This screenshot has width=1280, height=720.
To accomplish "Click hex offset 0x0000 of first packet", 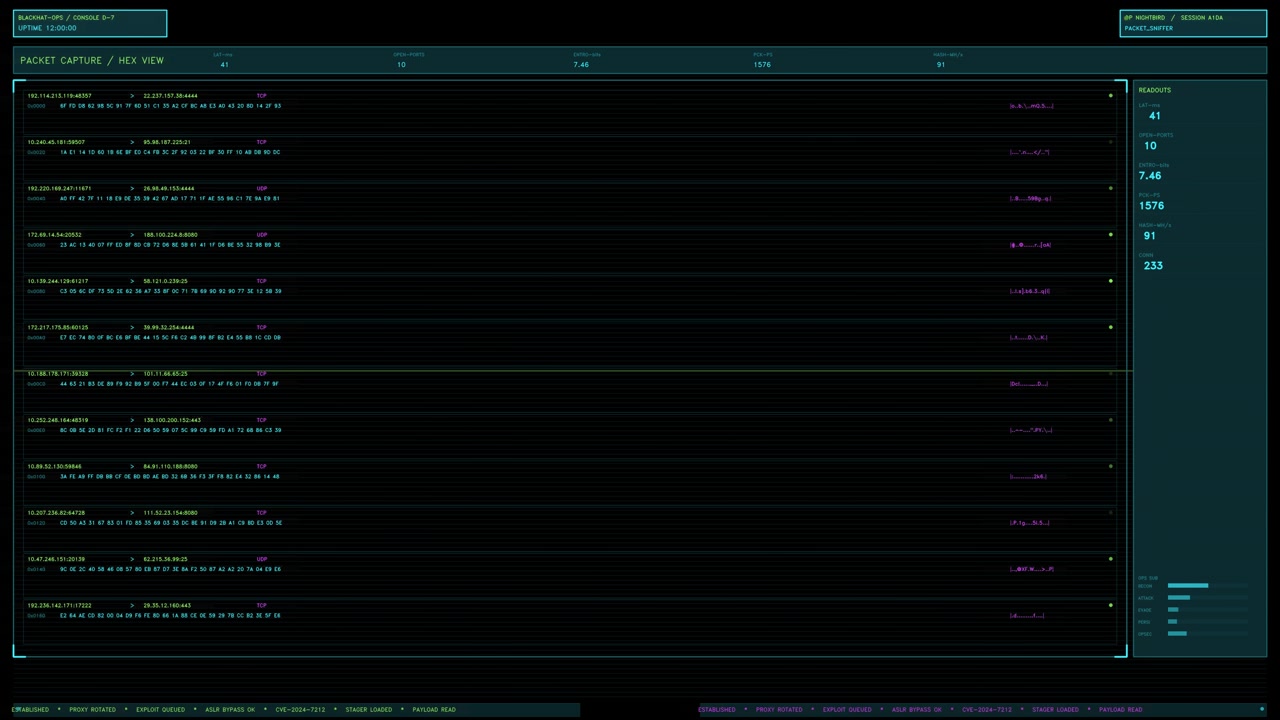I will tap(36, 106).
